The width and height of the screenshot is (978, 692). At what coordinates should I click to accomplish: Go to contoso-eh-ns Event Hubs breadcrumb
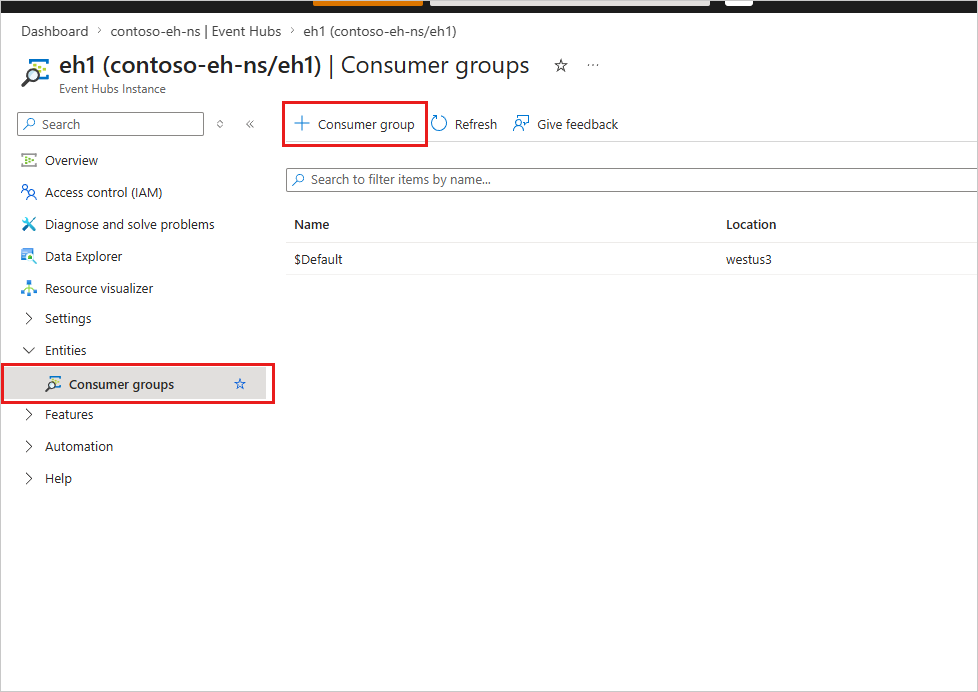pyautogui.click(x=196, y=31)
